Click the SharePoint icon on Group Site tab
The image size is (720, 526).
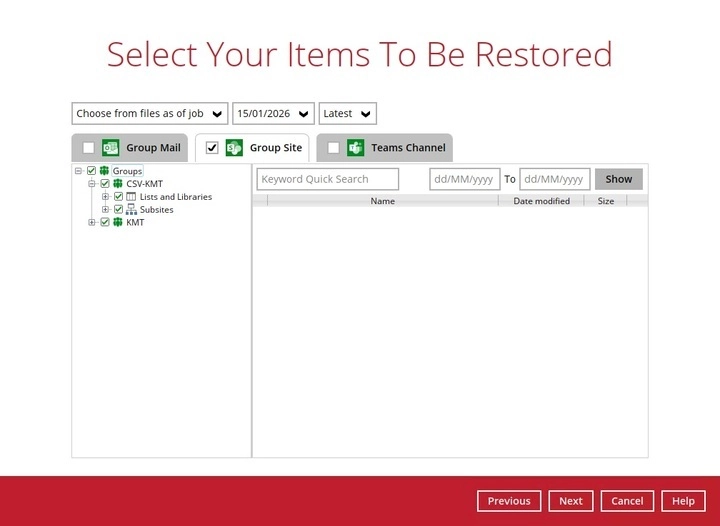click(x=234, y=148)
